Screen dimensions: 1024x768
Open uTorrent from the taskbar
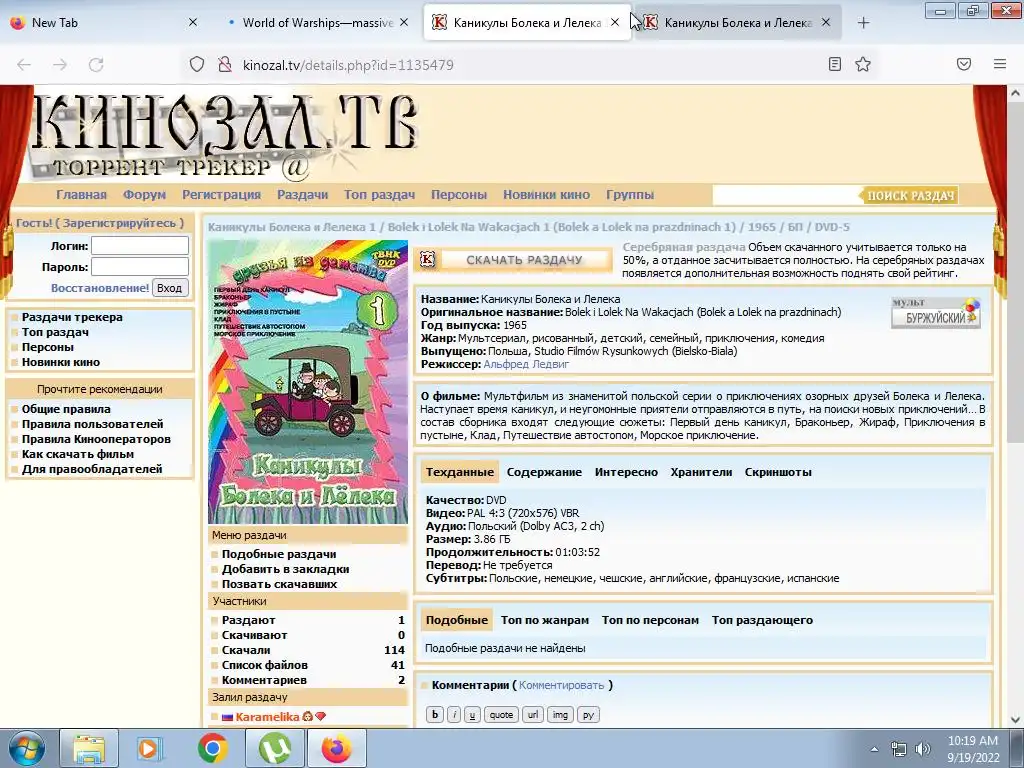click(274, 748)
